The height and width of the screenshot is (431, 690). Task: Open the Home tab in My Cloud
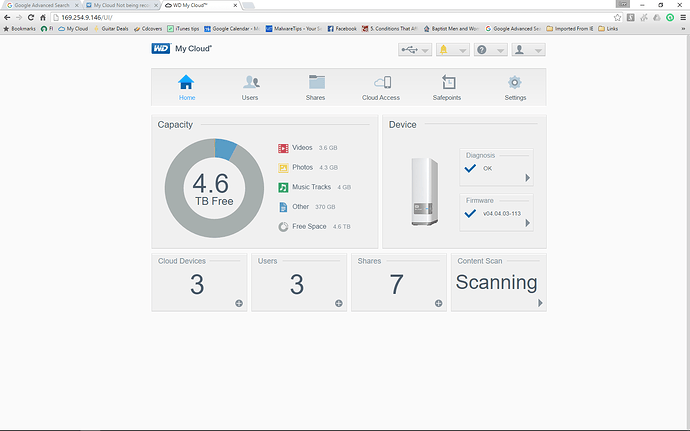(x=187, y=87)
